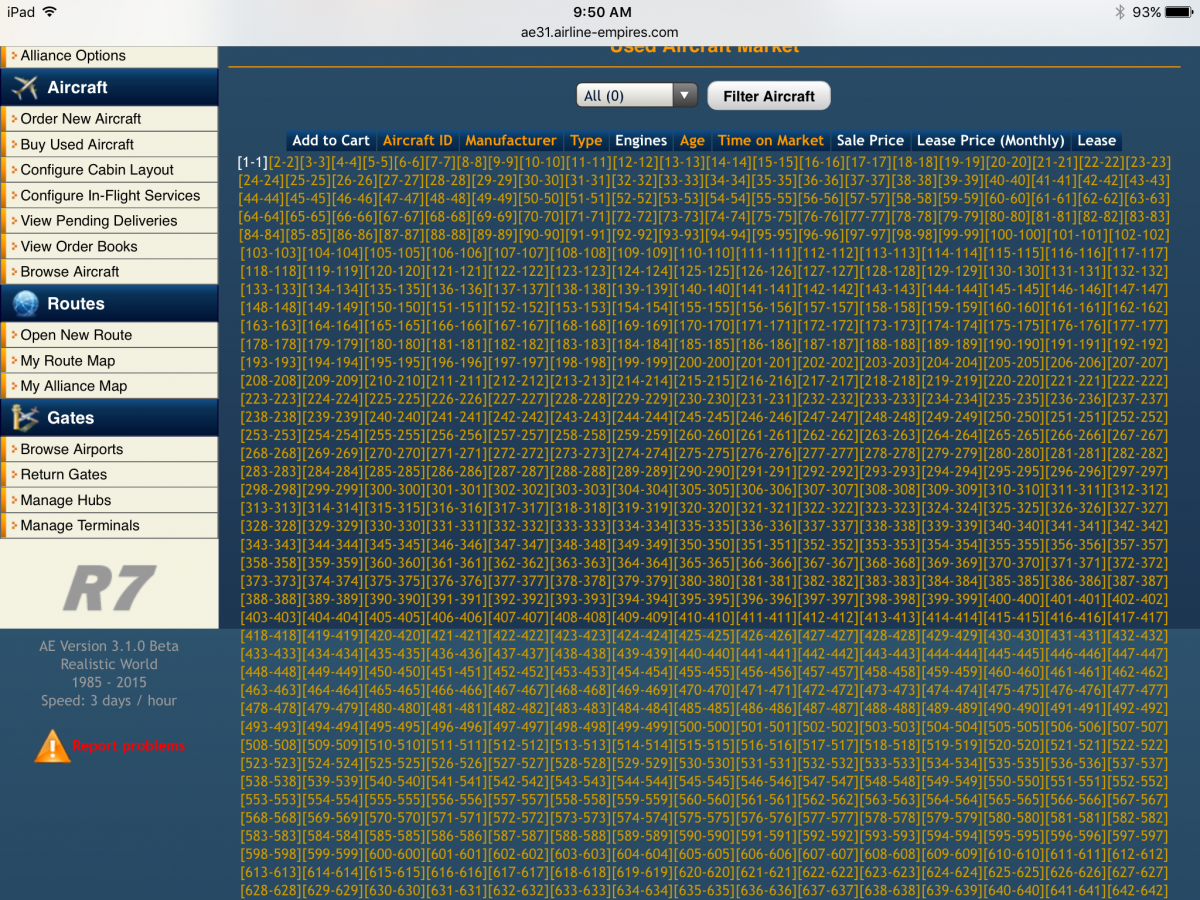The image size is (1200, 900).
Task: Go to page link [450-450]
Action: point(395,672)
